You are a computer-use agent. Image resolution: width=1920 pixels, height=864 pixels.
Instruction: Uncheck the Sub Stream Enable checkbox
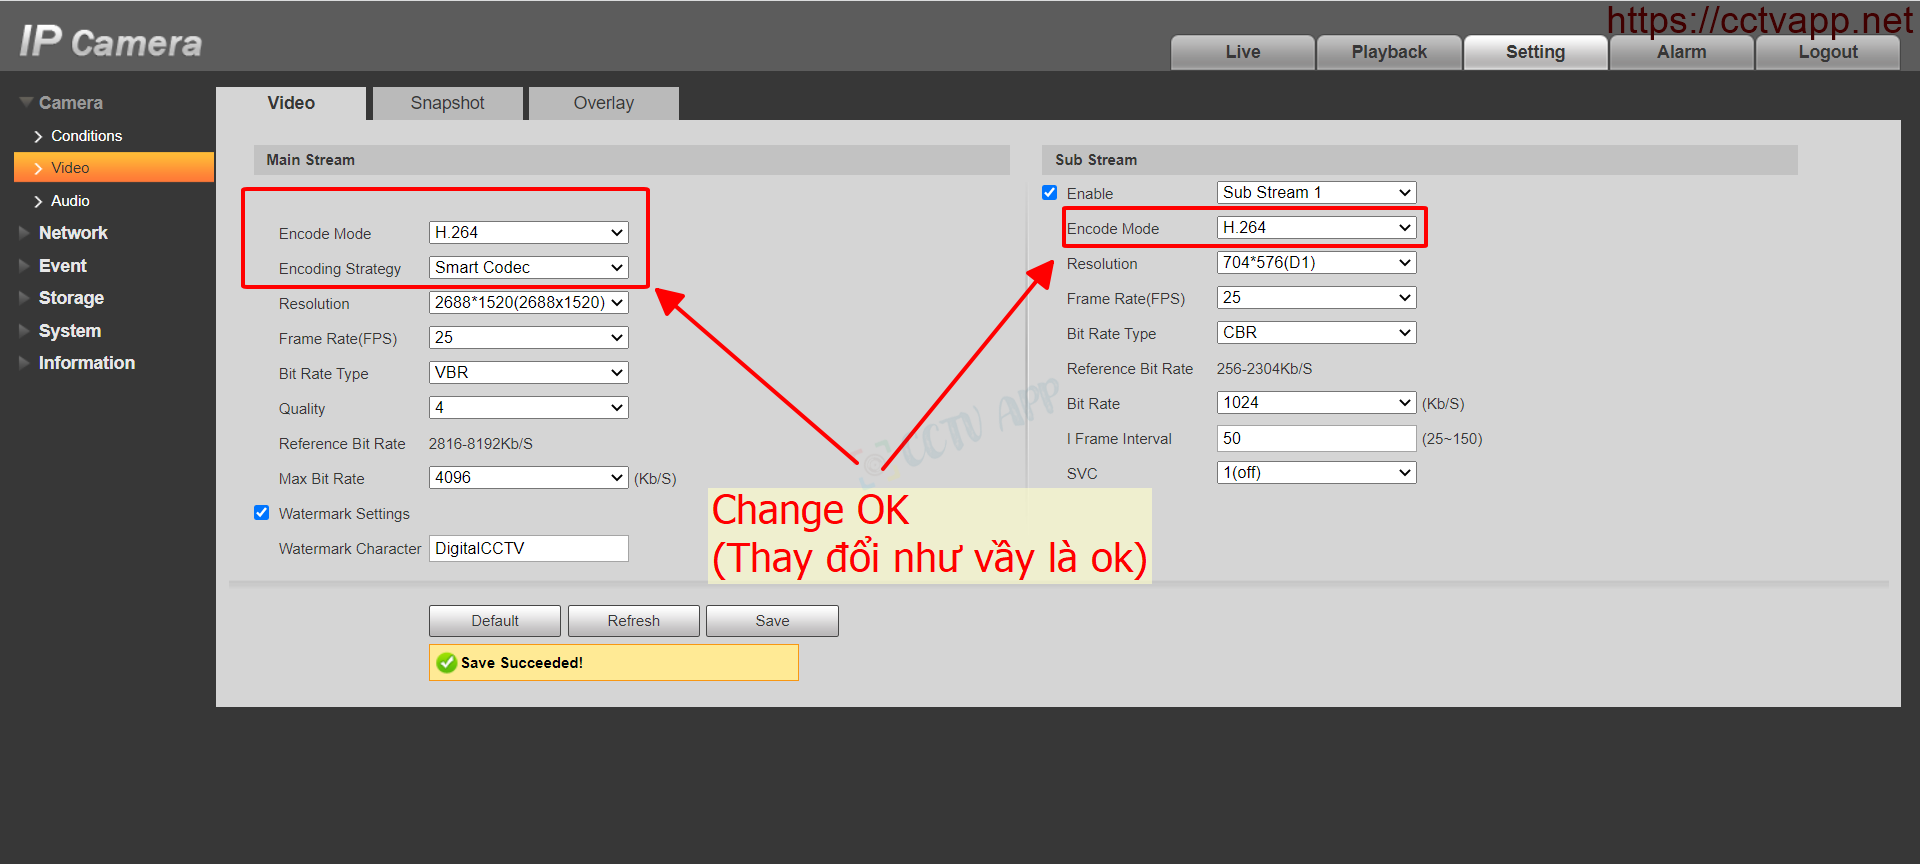1049,193
